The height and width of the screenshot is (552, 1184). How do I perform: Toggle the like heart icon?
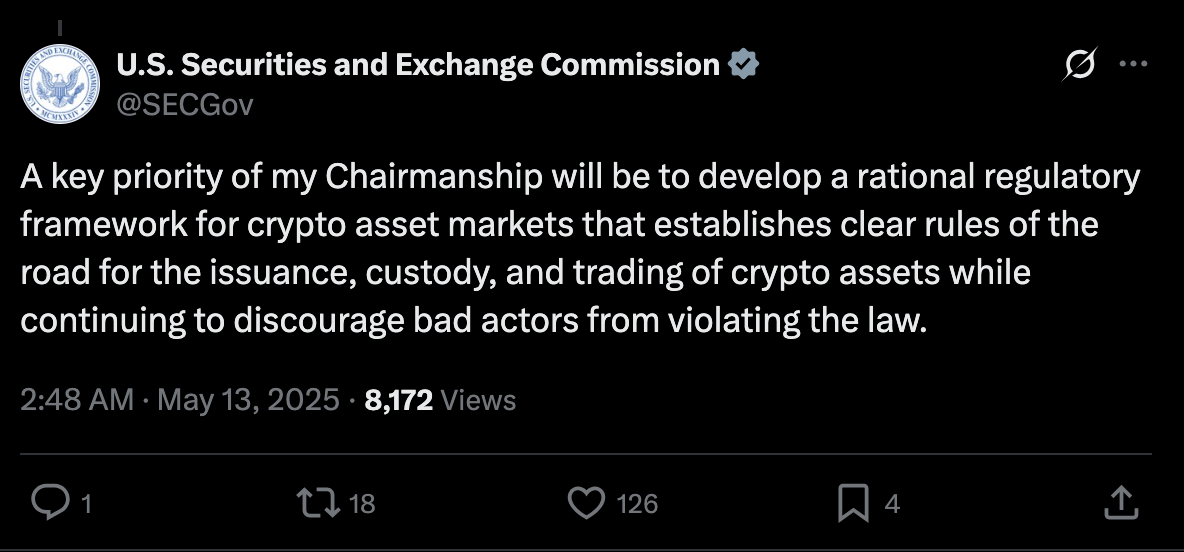coord(587,503)
